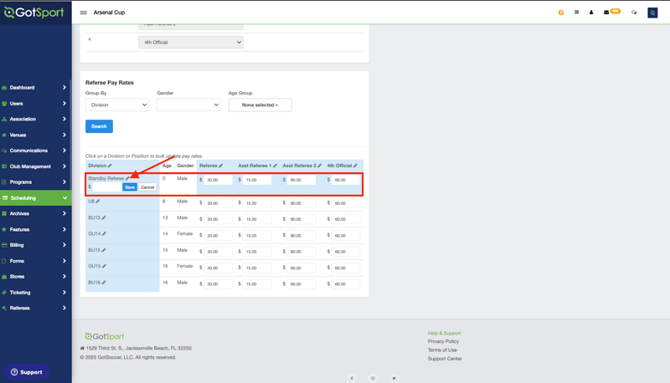Click the Stores sidebar icon
Viewport: 670px width, 383px height.
pyautogui.click(x=4, y=277)
